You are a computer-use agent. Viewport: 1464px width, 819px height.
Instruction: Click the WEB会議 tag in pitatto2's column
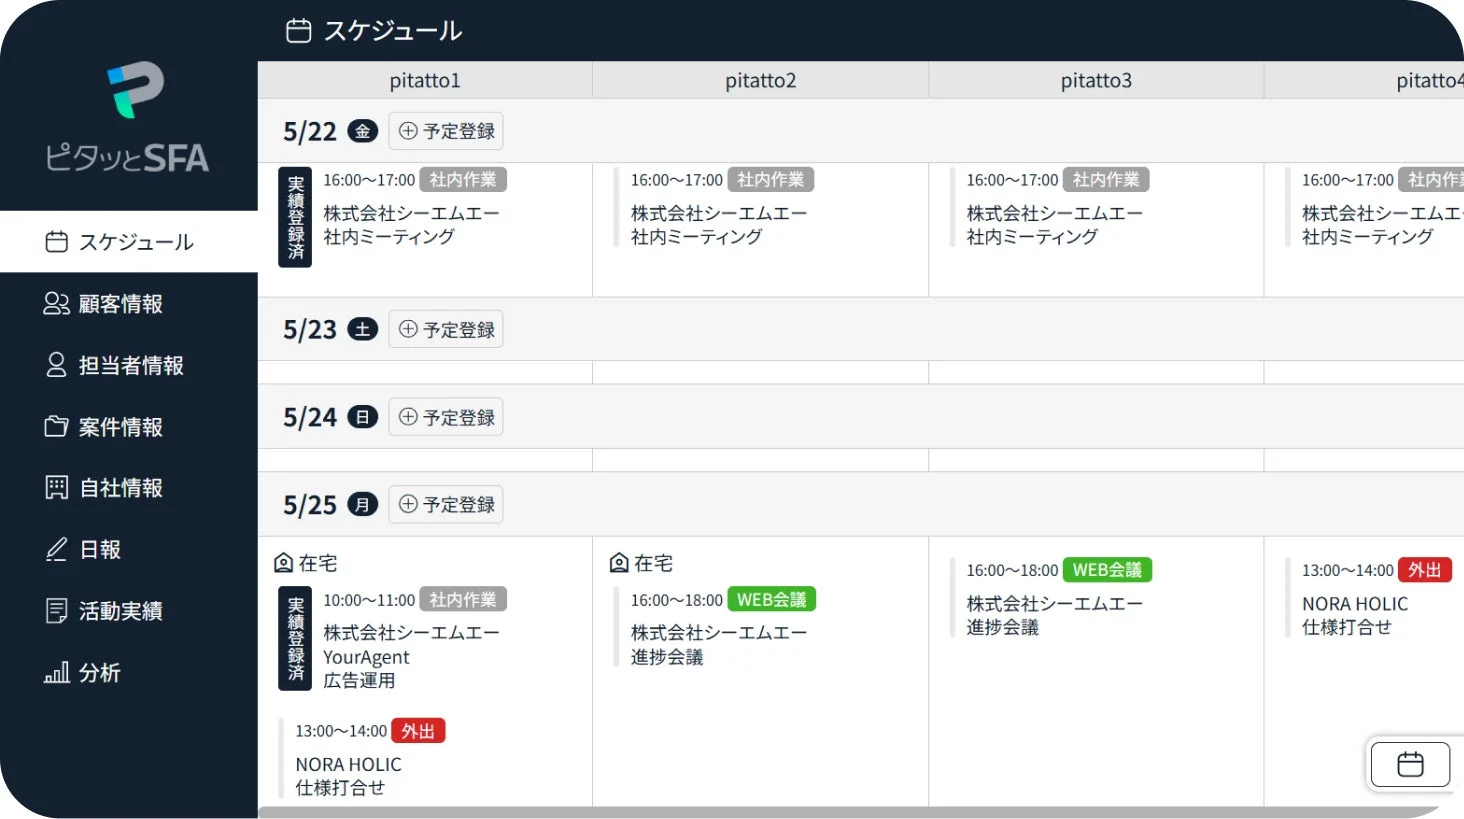771,599
